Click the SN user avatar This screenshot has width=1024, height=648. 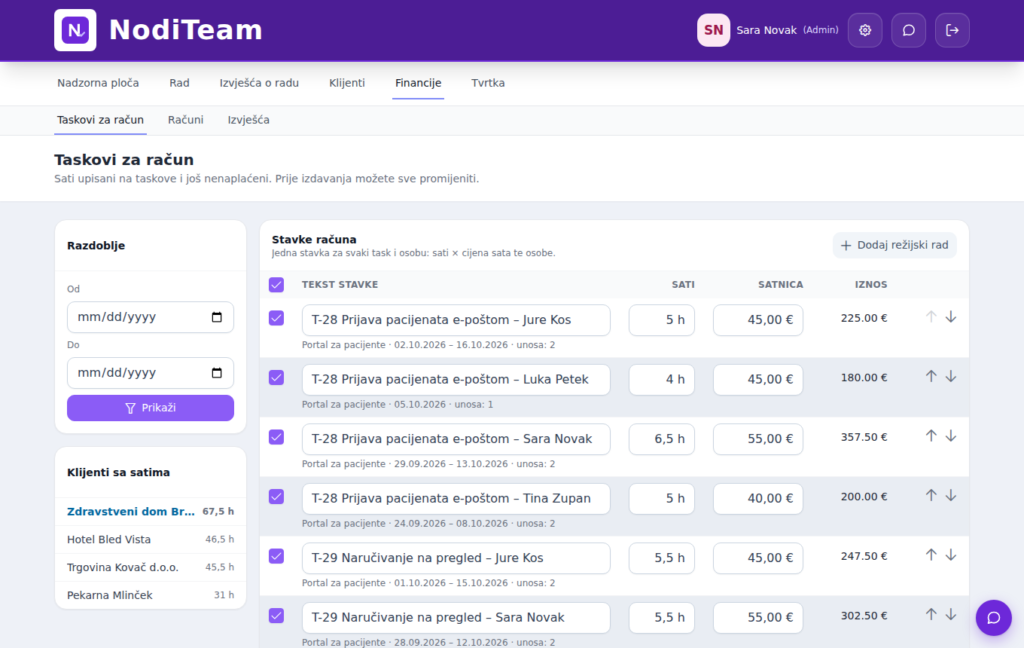[x=713, y=30]
